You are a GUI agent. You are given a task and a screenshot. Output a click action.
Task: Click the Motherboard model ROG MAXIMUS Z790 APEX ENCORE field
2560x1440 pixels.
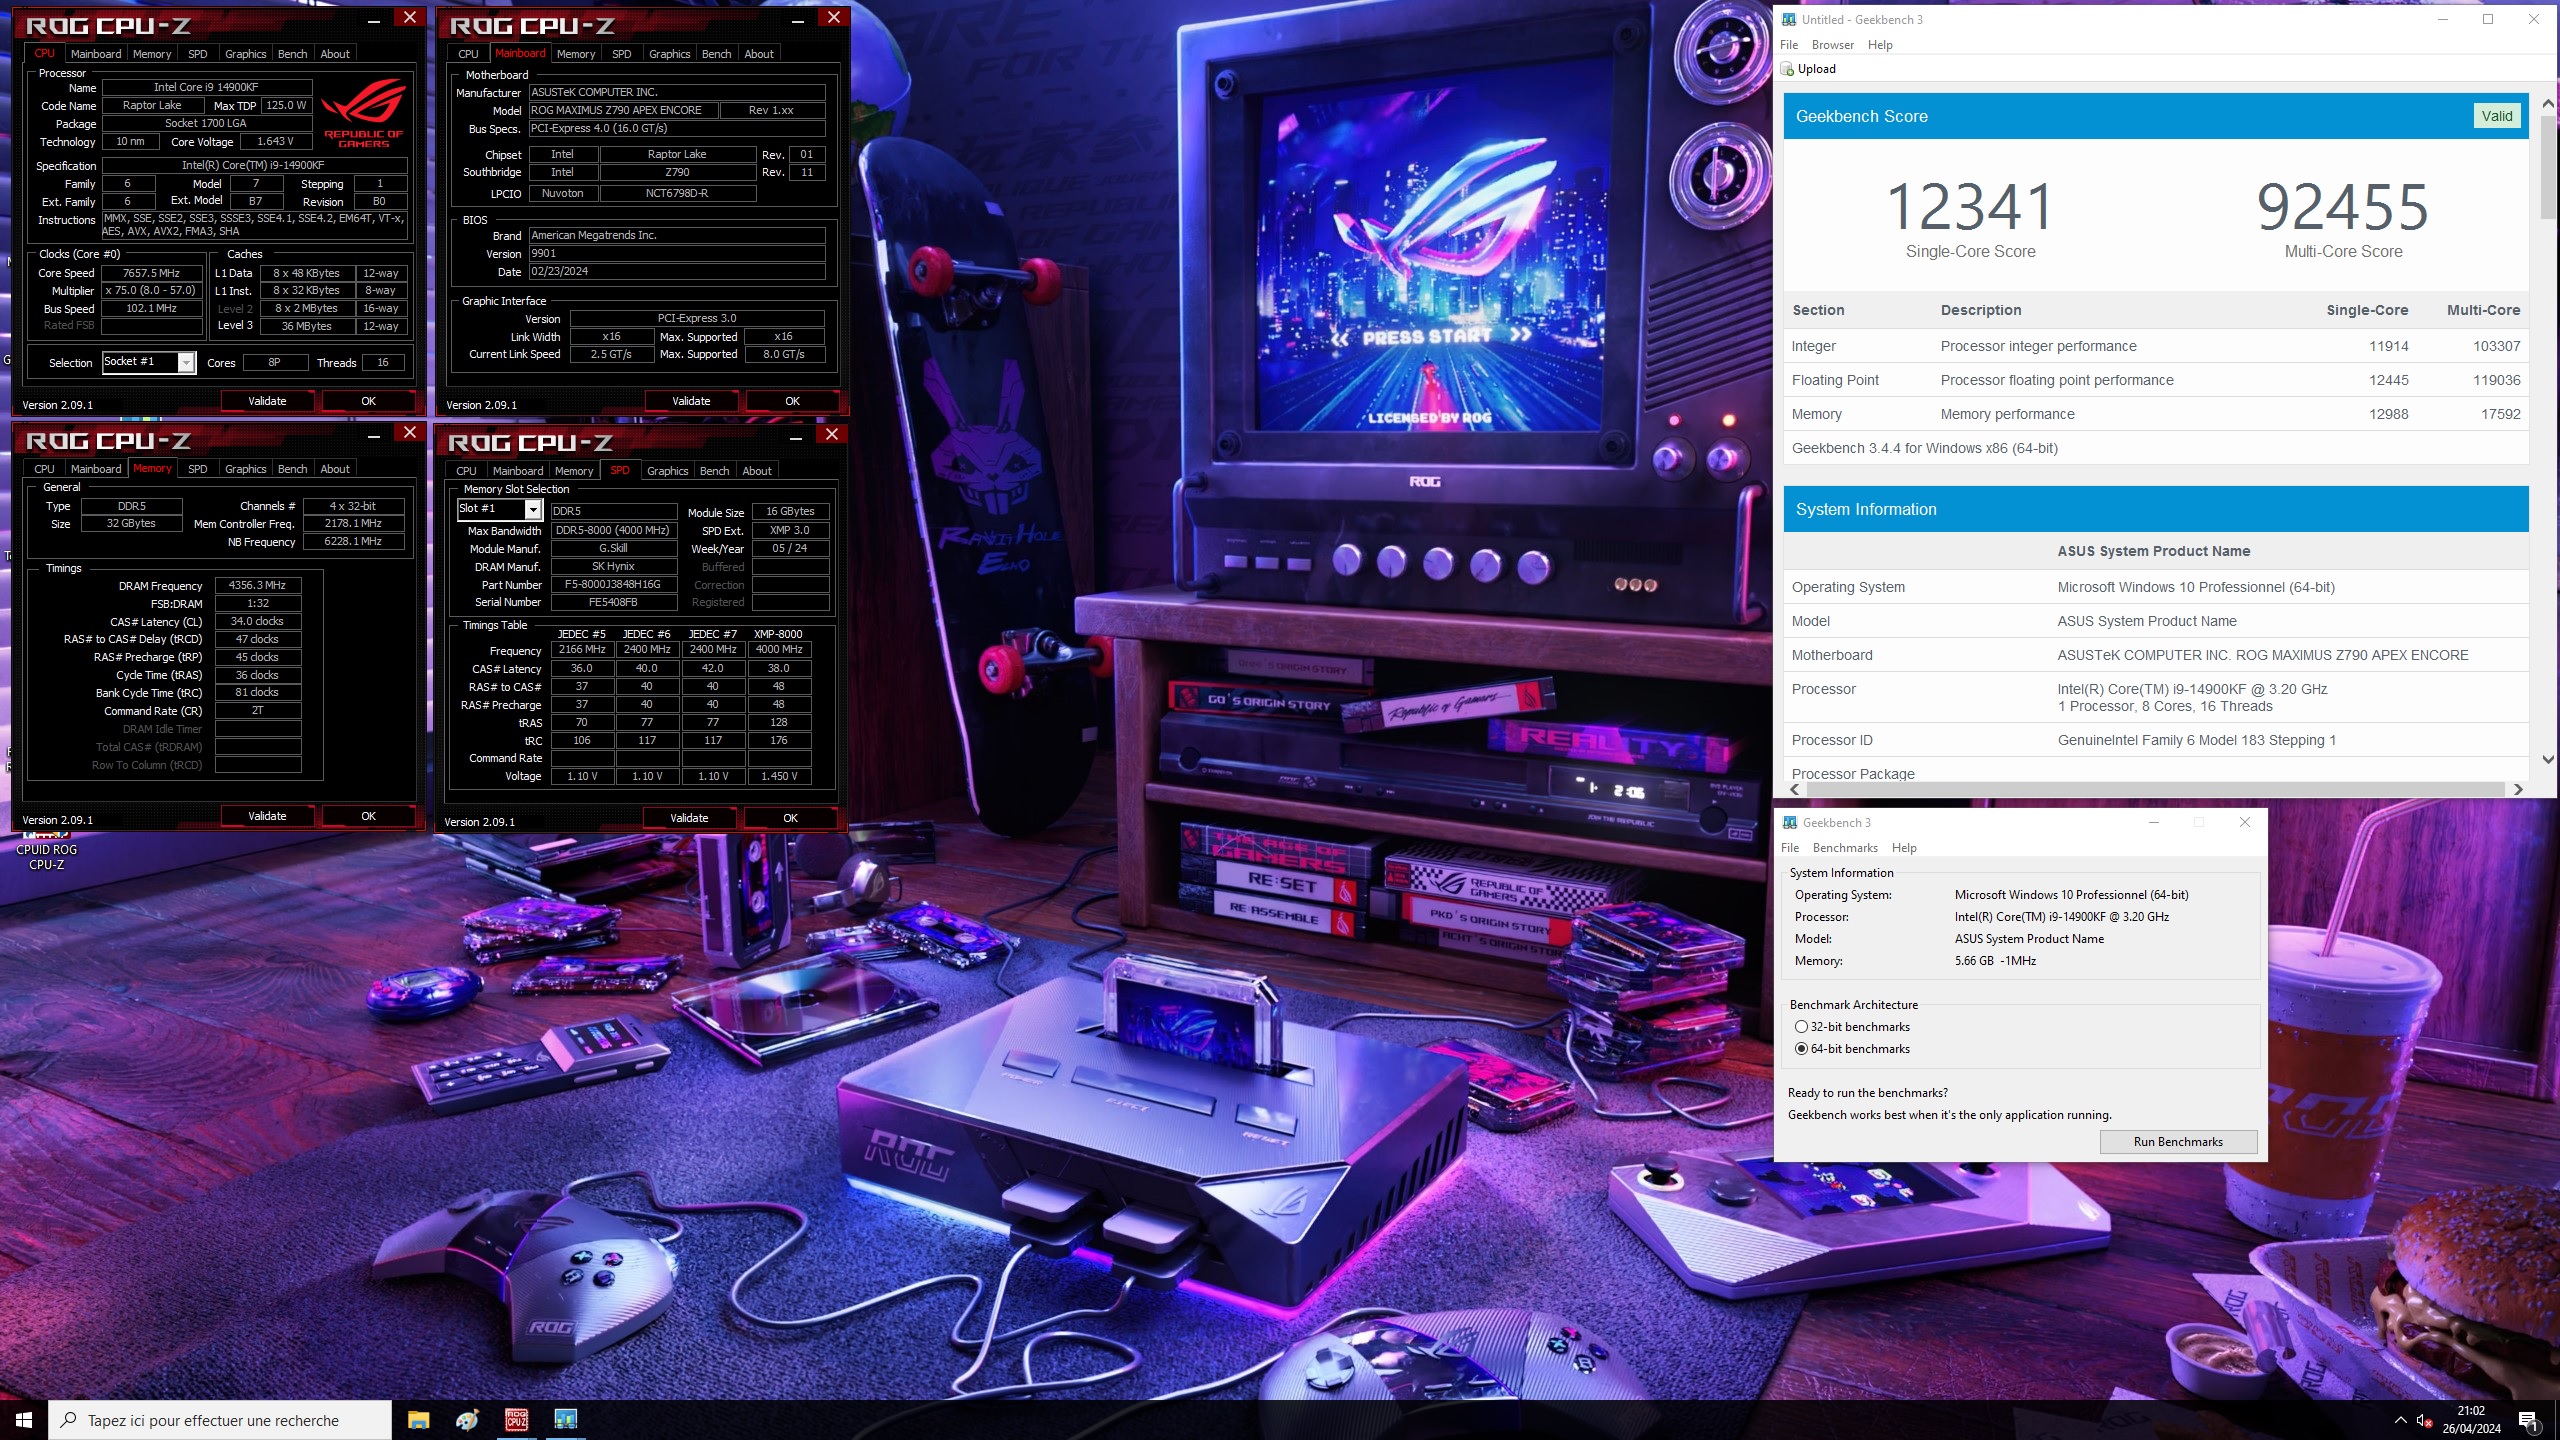pyautogui.click(x=623, y=110)
